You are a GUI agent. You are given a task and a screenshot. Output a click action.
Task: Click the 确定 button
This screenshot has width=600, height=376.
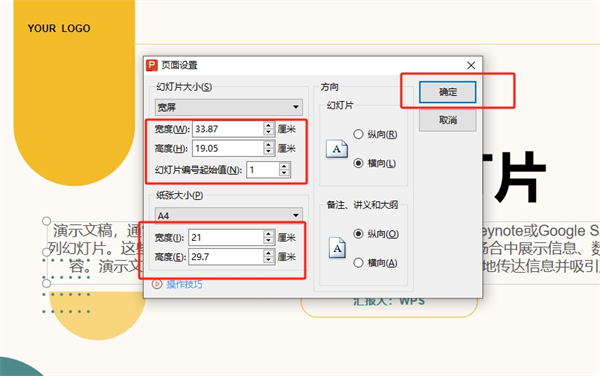click(447, 92)
